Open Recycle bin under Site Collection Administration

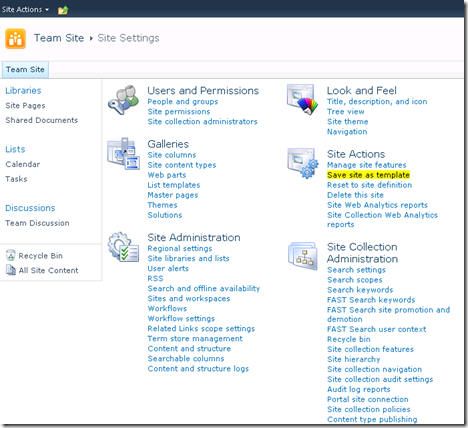tap(349, 339)
